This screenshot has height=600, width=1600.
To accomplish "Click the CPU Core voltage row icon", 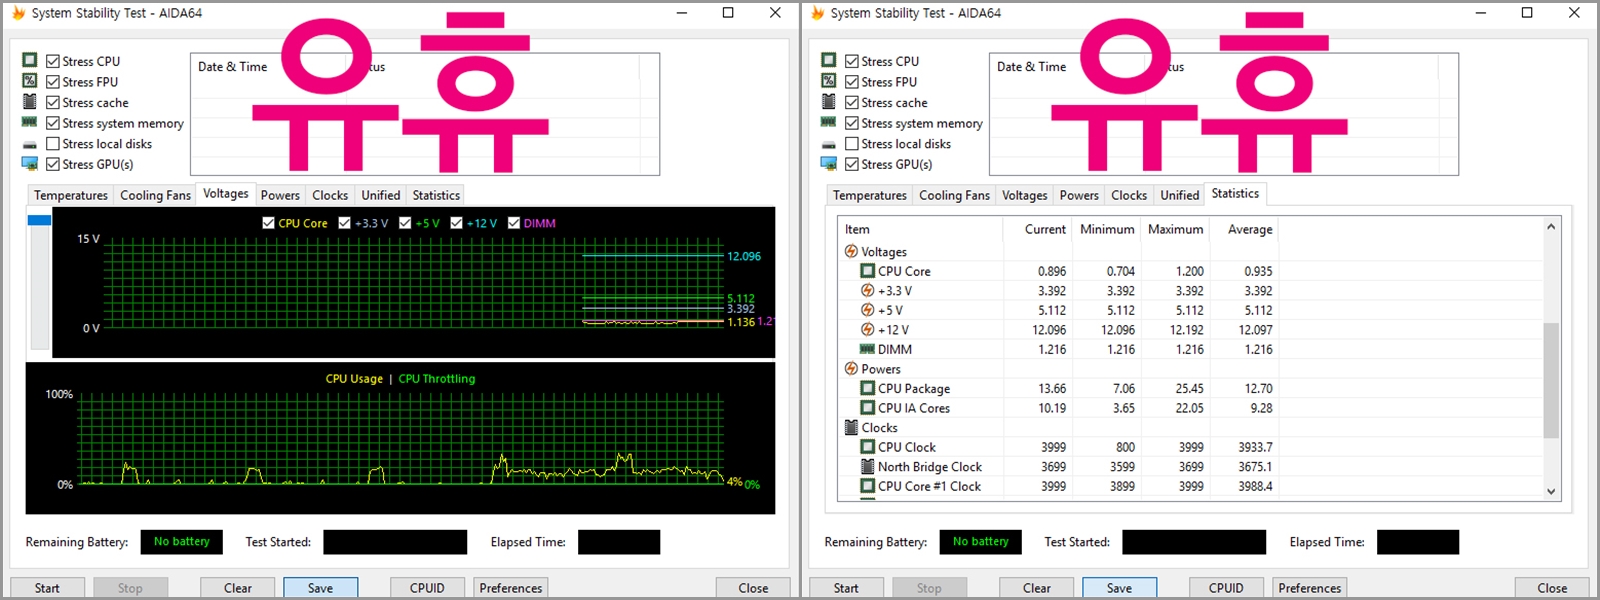I will (867, 271).
